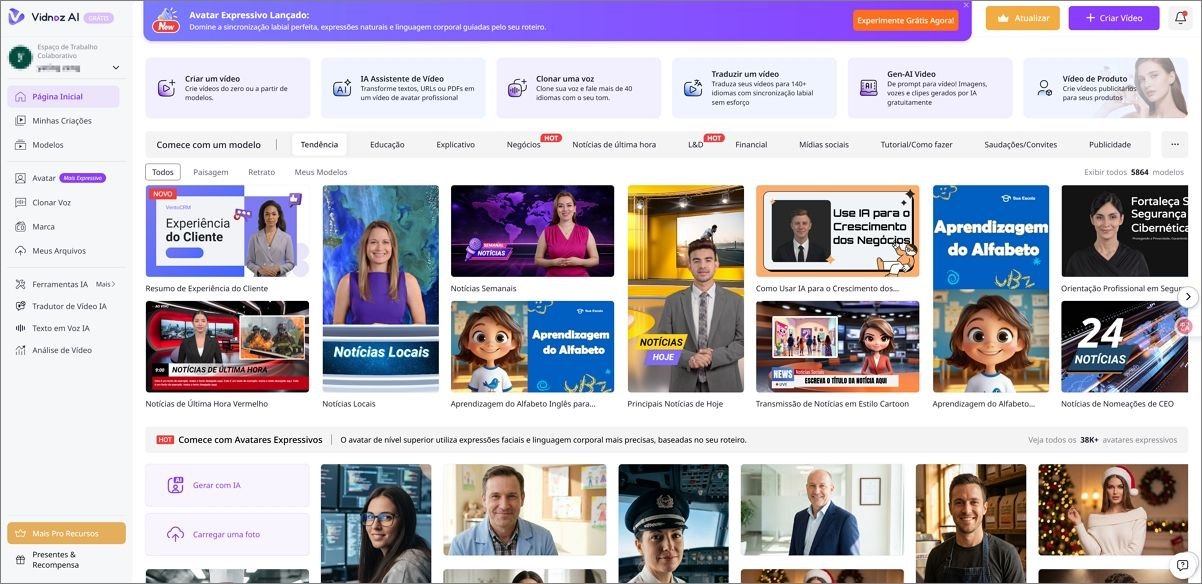1202x584 pixels.
Task: Select the L&D tab
Action: (x=696, y=144)
